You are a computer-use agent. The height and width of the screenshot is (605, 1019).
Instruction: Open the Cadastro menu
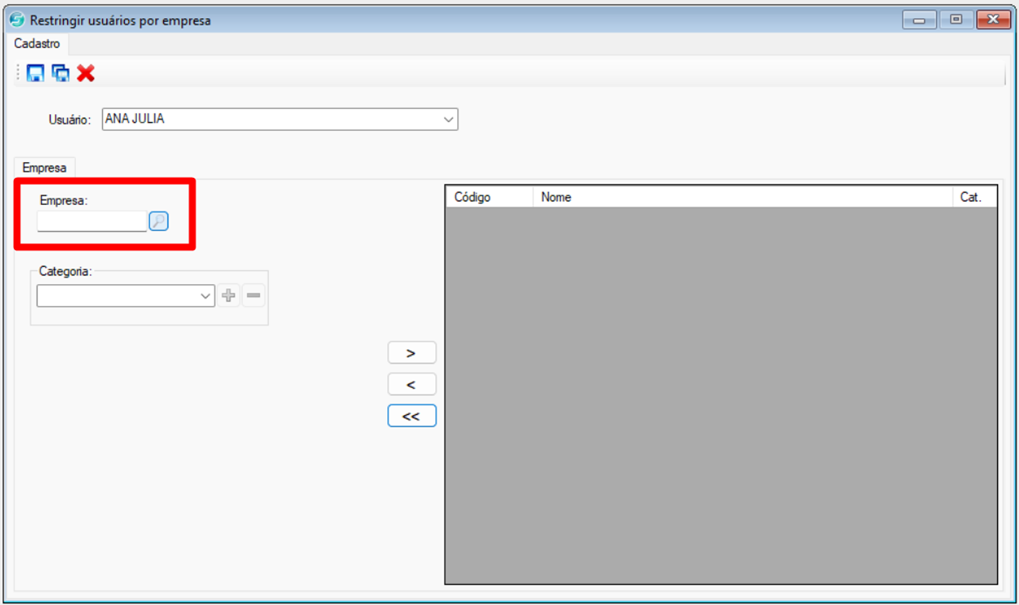[x=37, y=44]
